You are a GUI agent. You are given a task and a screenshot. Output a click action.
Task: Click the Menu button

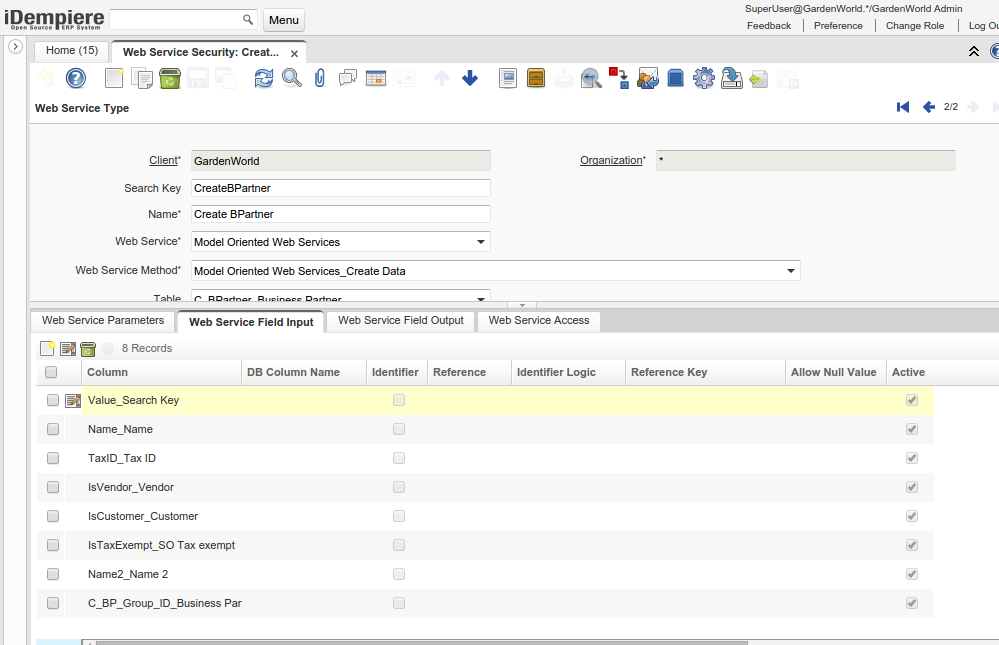pyautogui.click(x=284, y=20)
